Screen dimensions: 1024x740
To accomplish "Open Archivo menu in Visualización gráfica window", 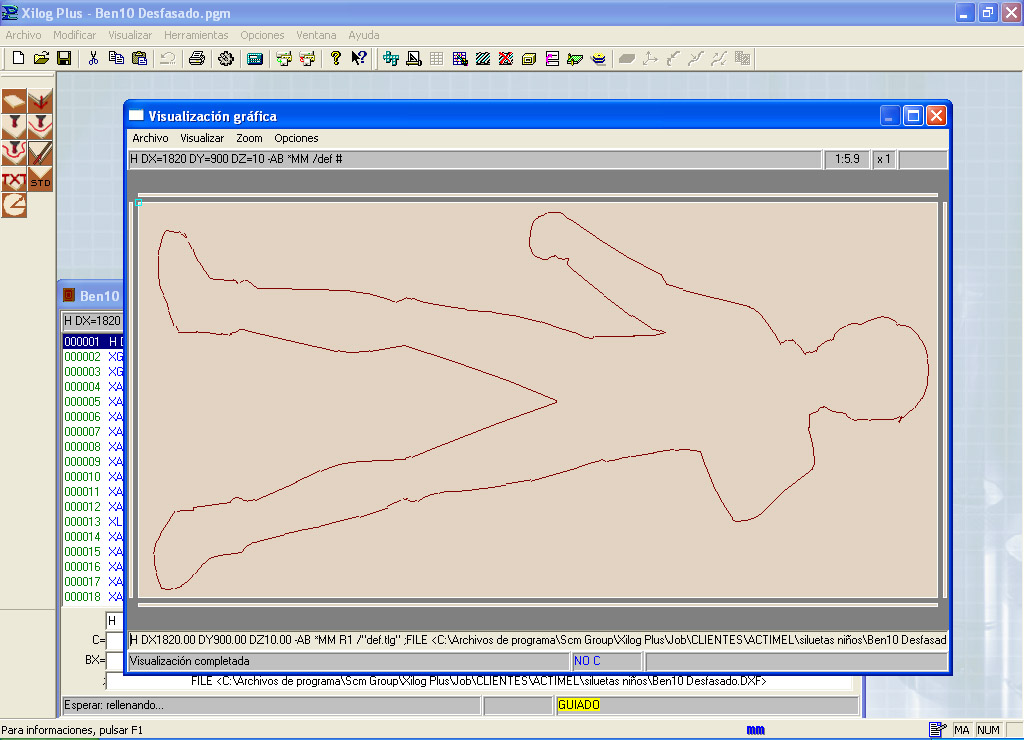I will 150,138.
